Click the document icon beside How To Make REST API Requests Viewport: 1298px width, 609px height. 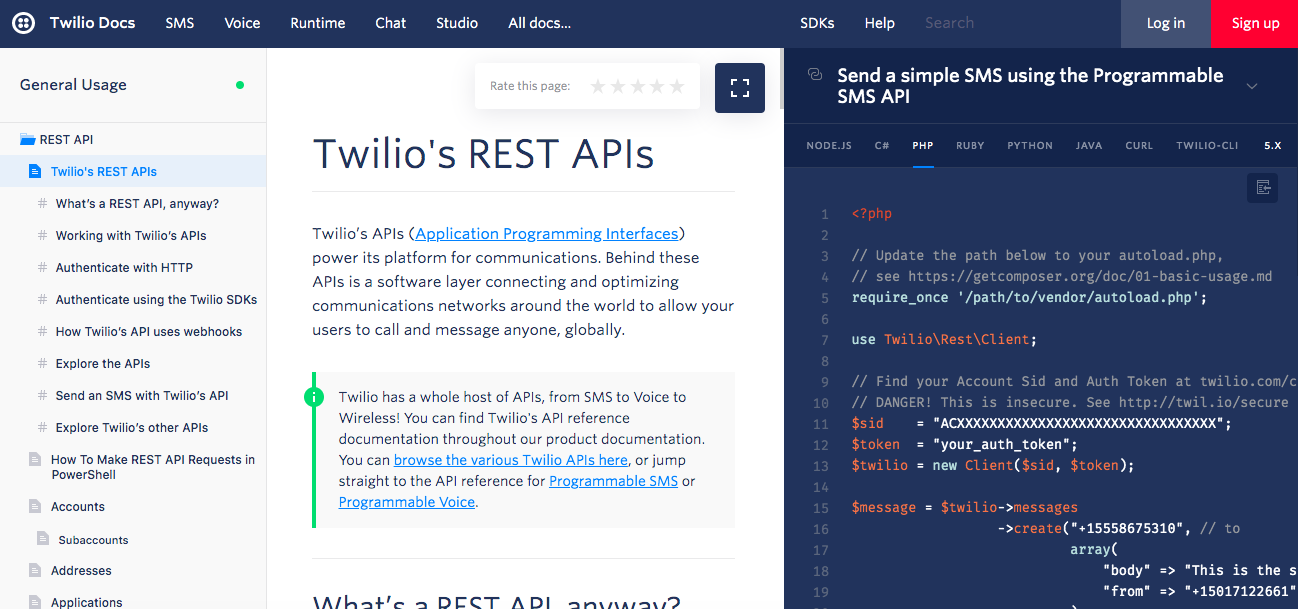(35, 459)
